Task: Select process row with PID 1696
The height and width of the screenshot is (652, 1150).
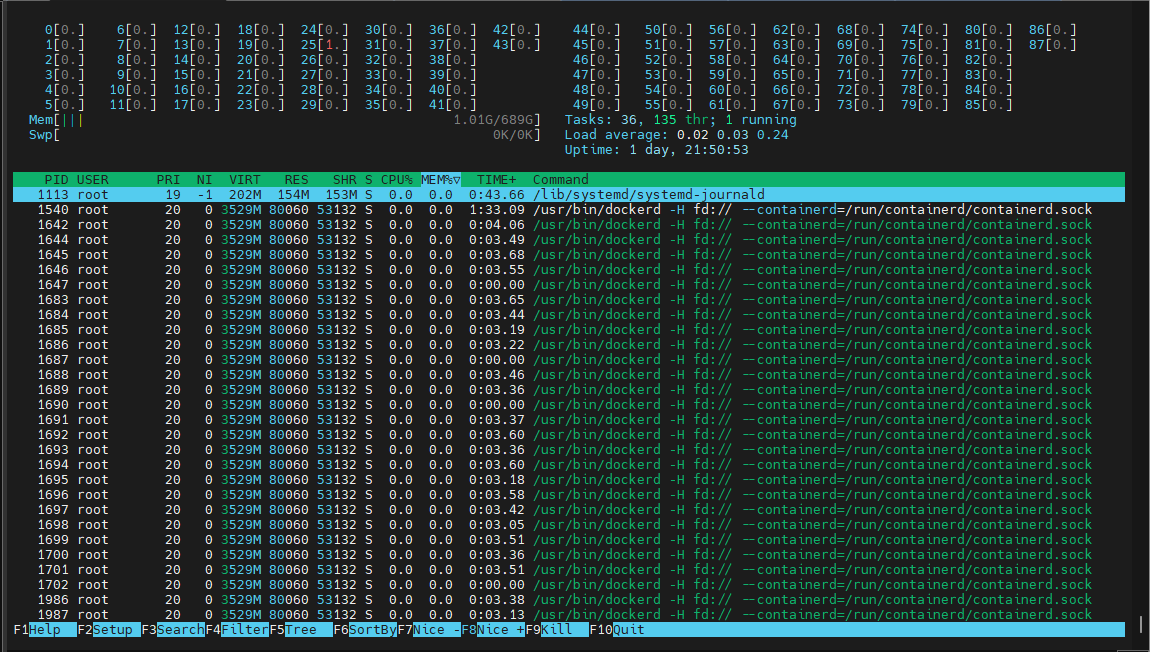Action: (x=568, y=495)
